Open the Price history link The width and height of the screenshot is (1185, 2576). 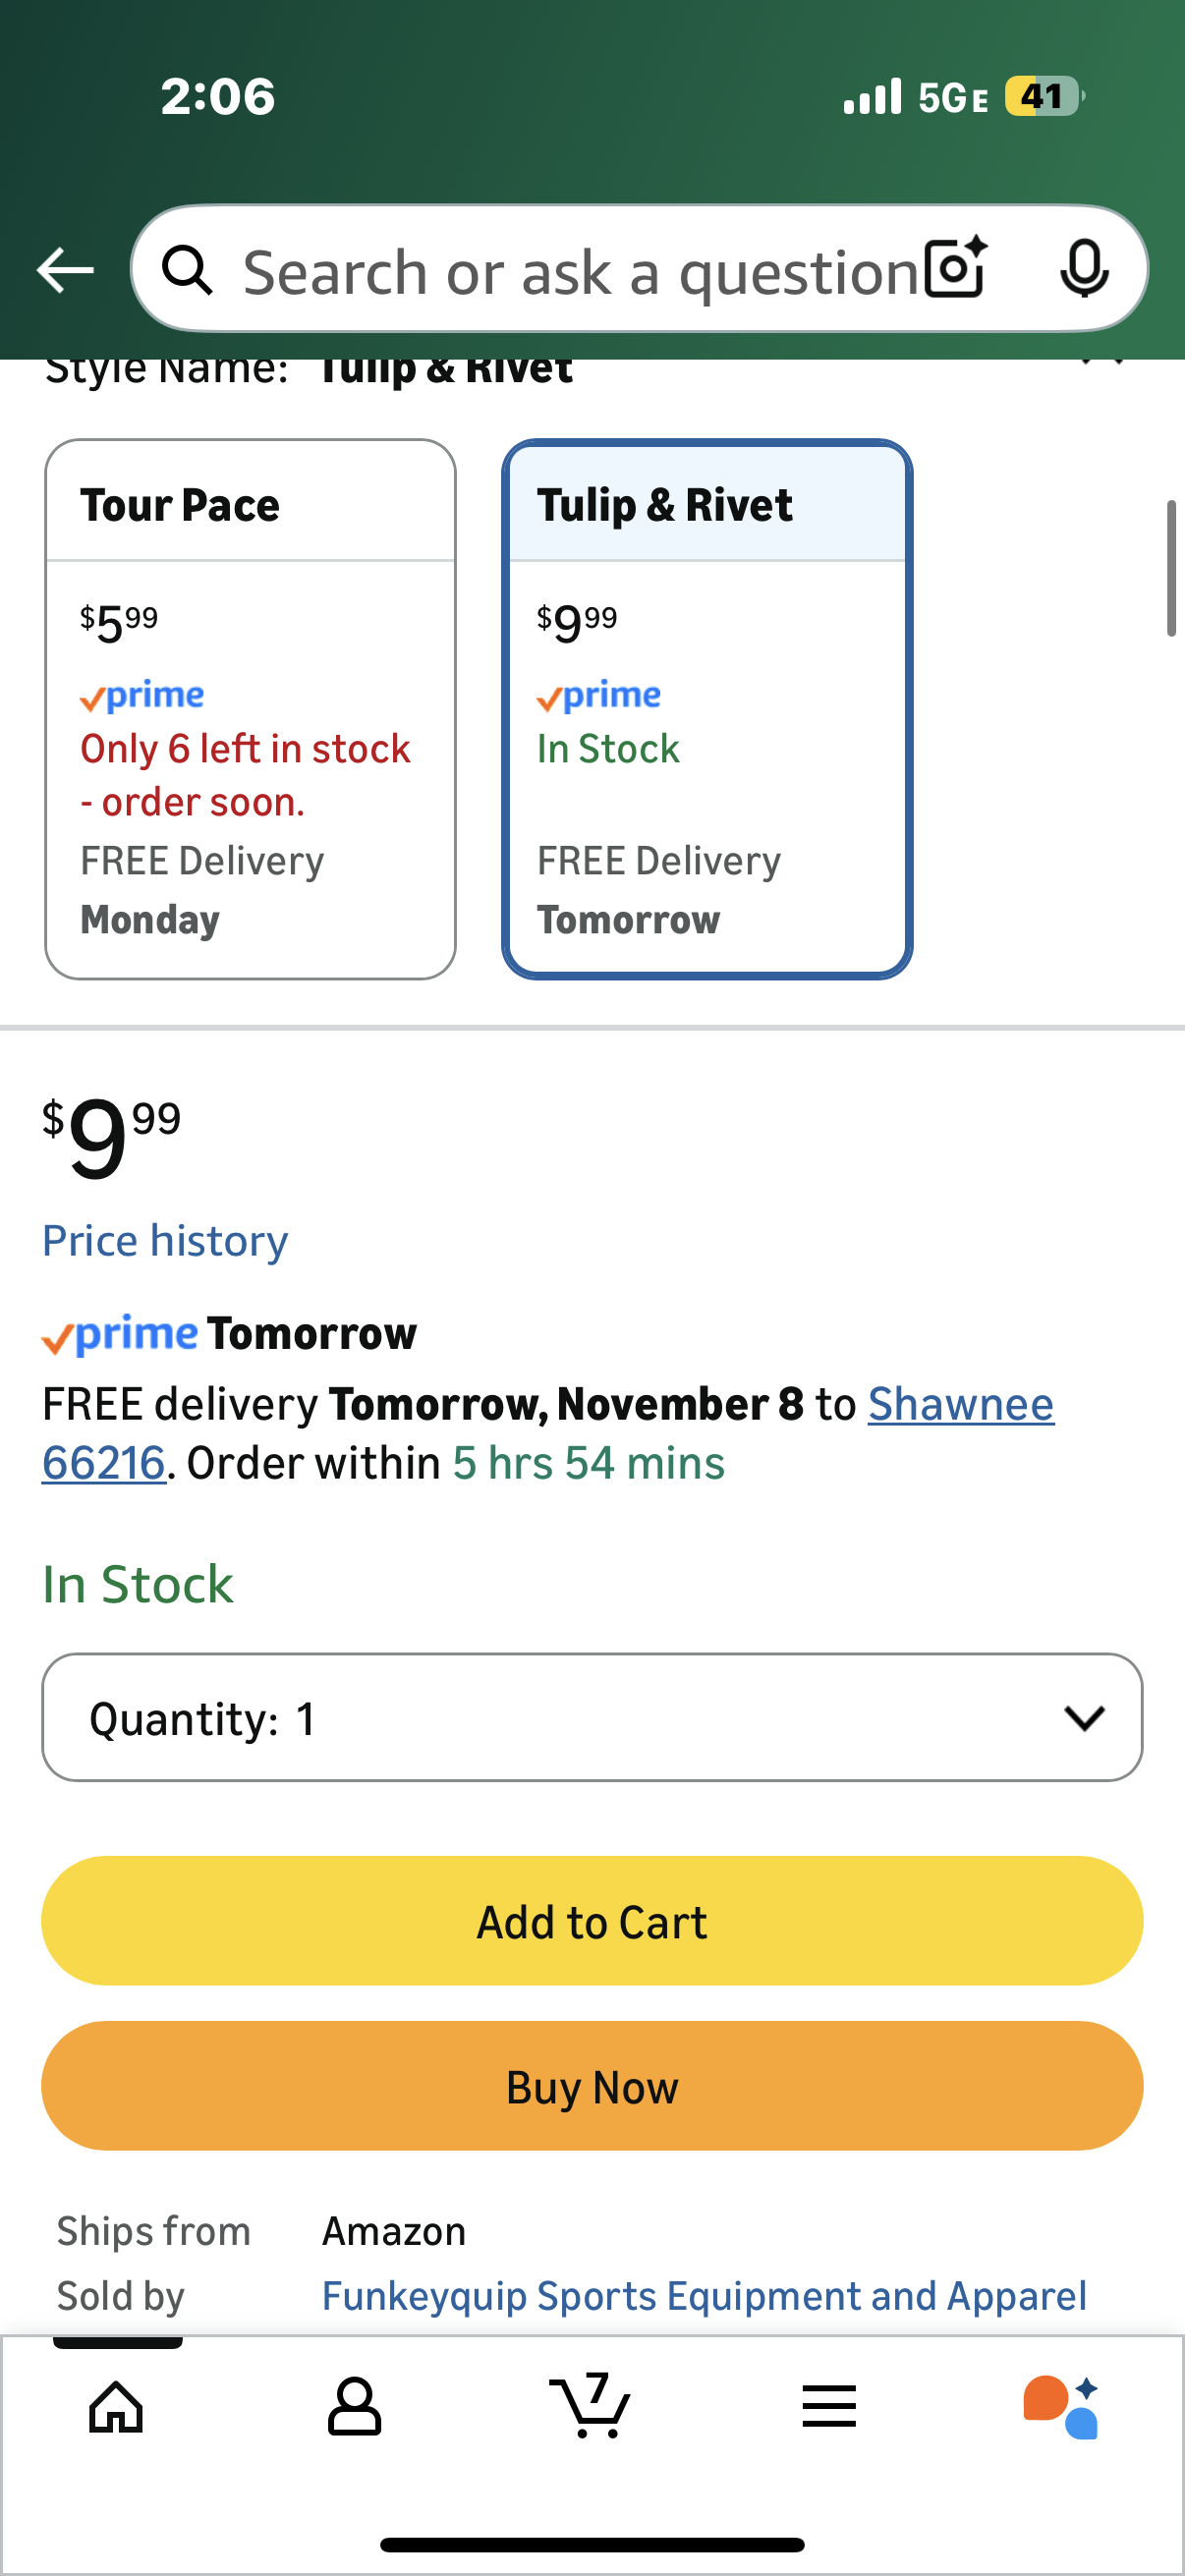pyautogui.click(x=165, y=1241)
